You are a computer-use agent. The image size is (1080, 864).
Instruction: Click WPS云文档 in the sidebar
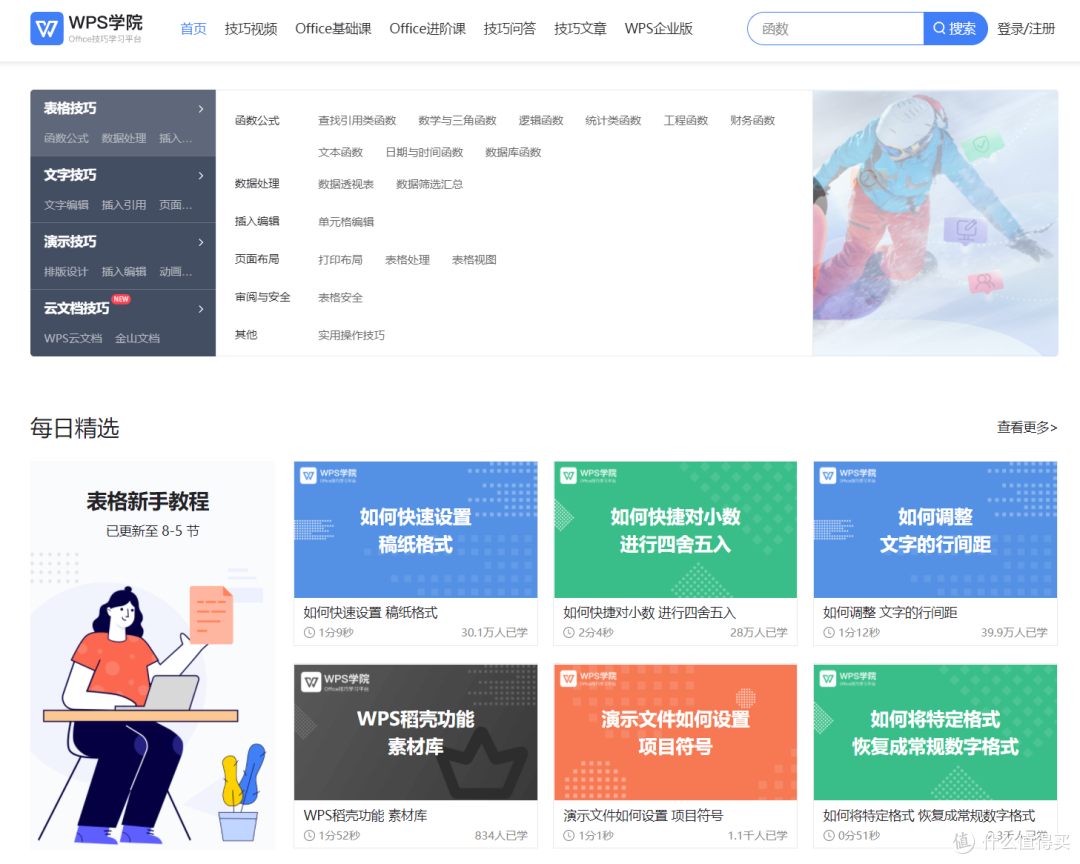point(73,338)
